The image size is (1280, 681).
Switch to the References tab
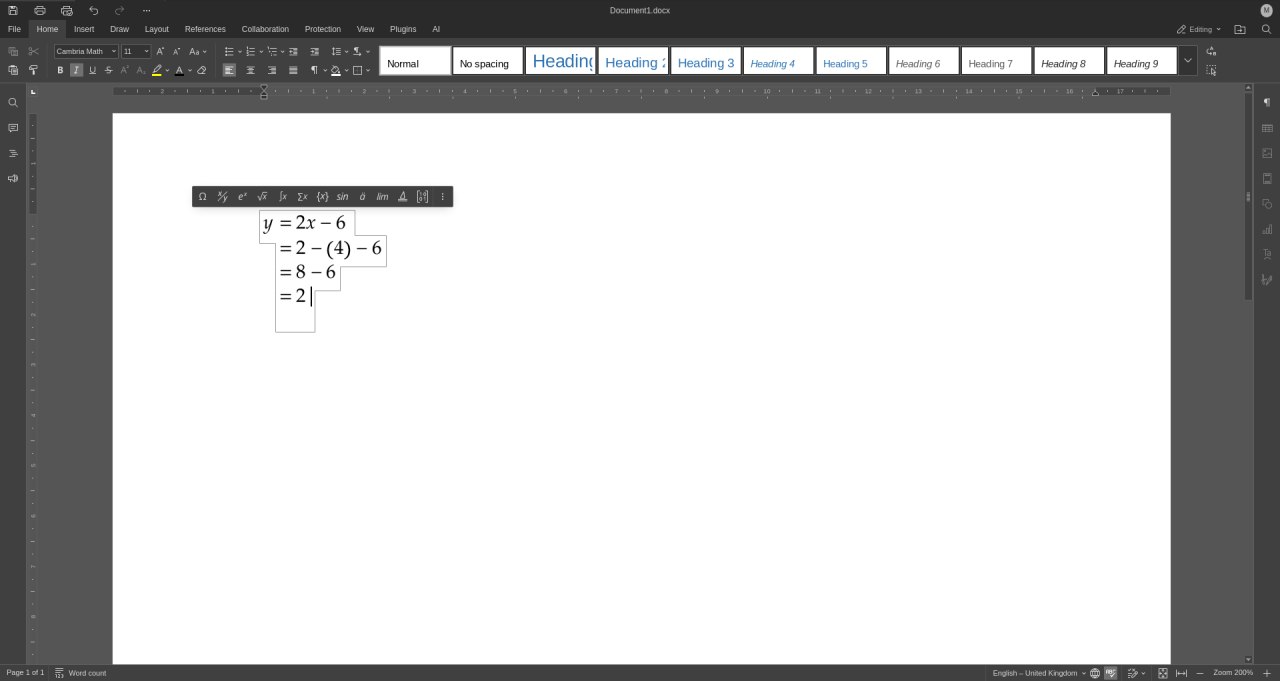205,29
